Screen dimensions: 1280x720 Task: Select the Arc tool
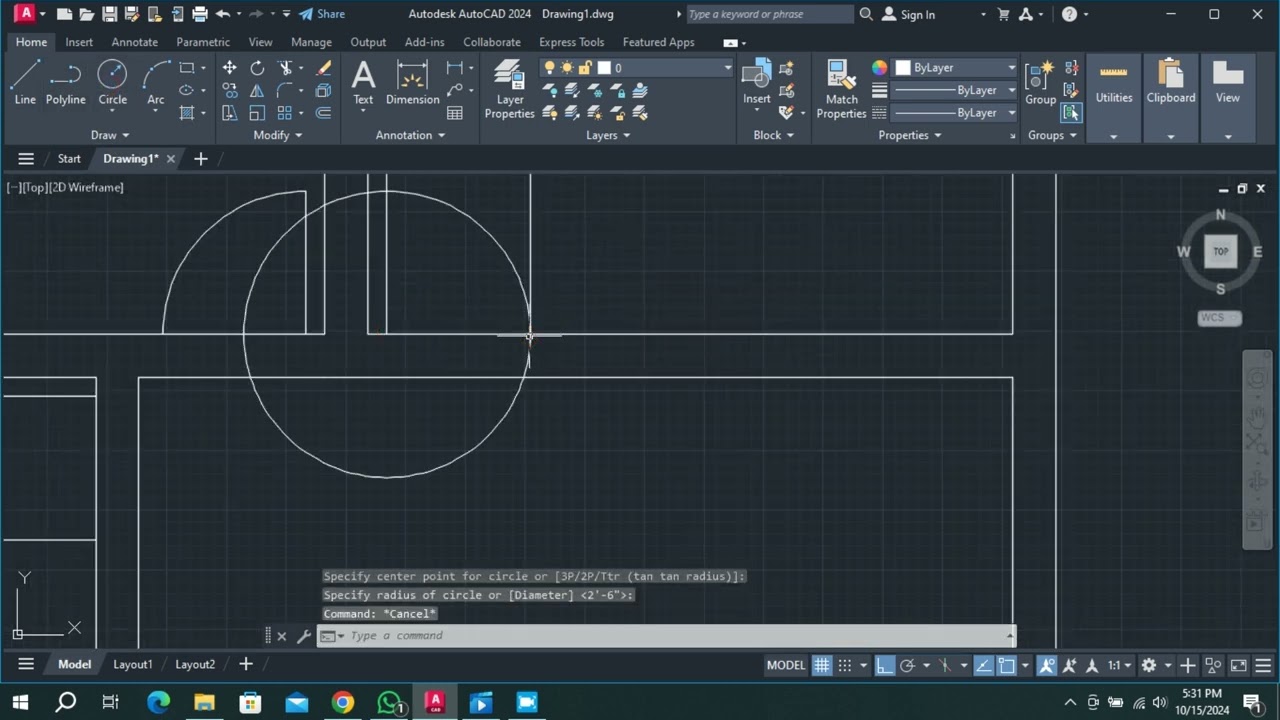pyautogui.click(x=155, y=82)
